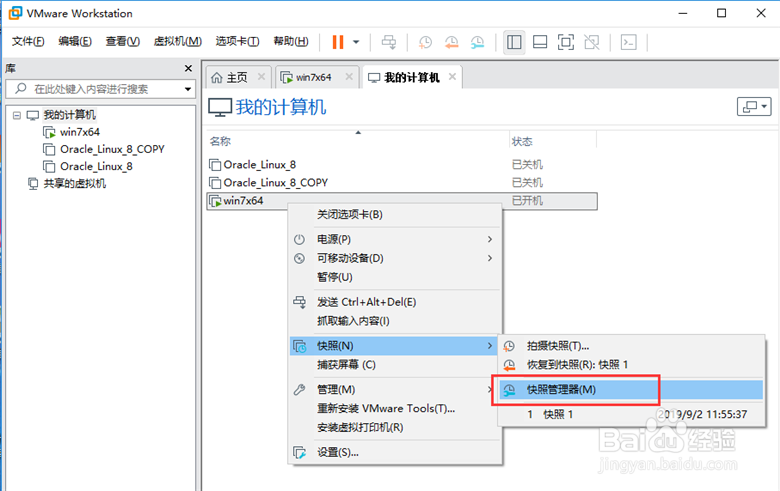Image resolution: width=780 pixels, height=491 pixels.
Task: Open the 电源(P) submenu
Action: 395,239
